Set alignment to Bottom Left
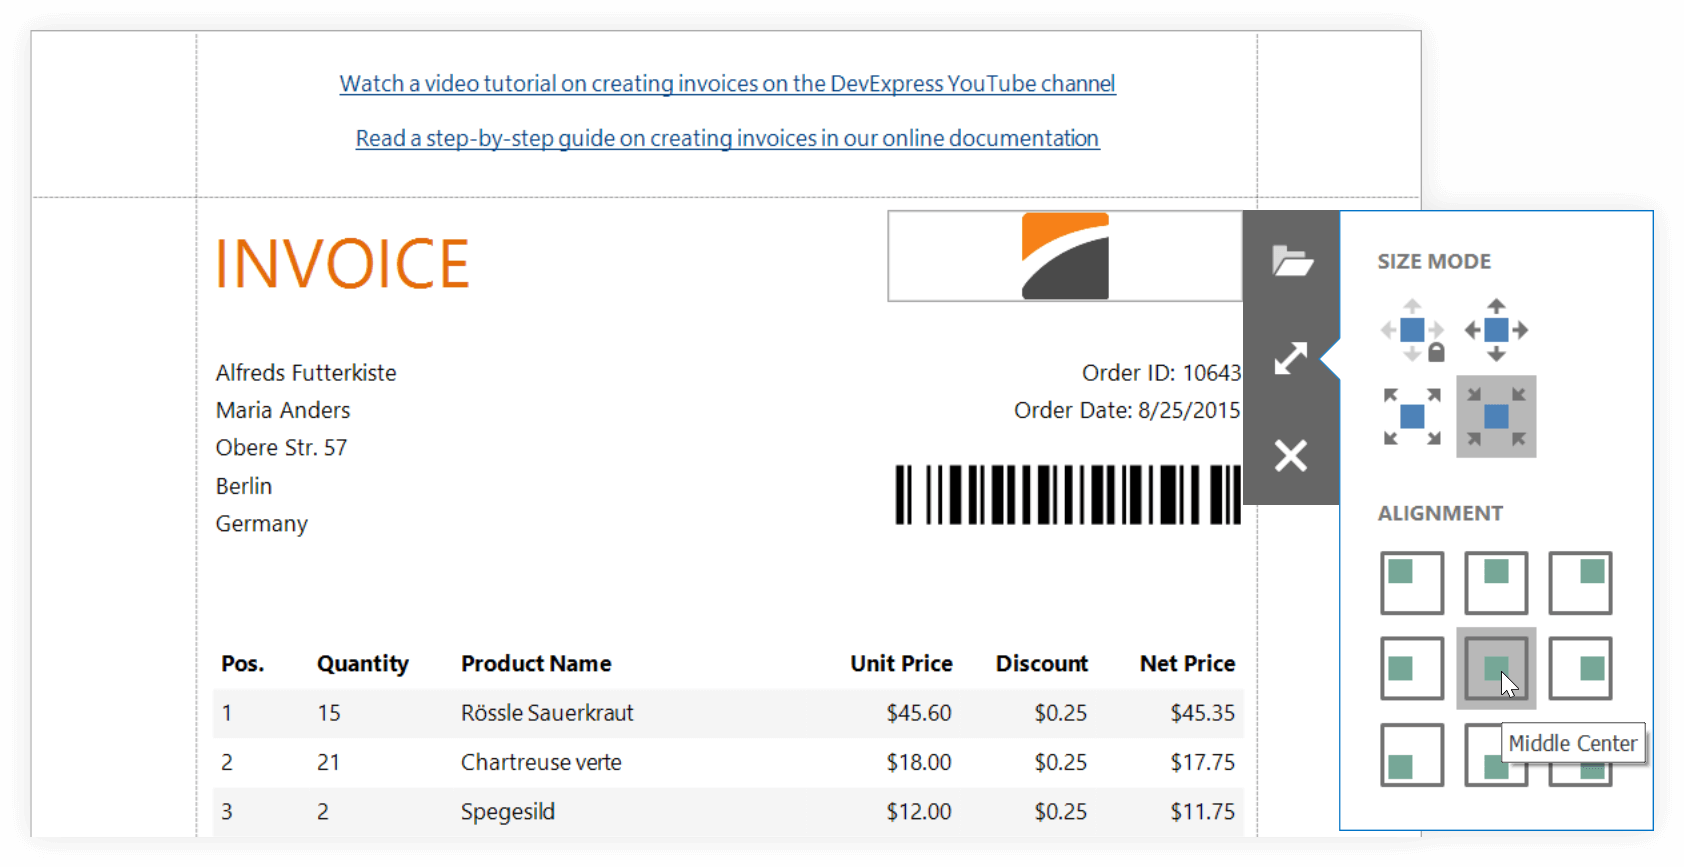 point(1412,755)
